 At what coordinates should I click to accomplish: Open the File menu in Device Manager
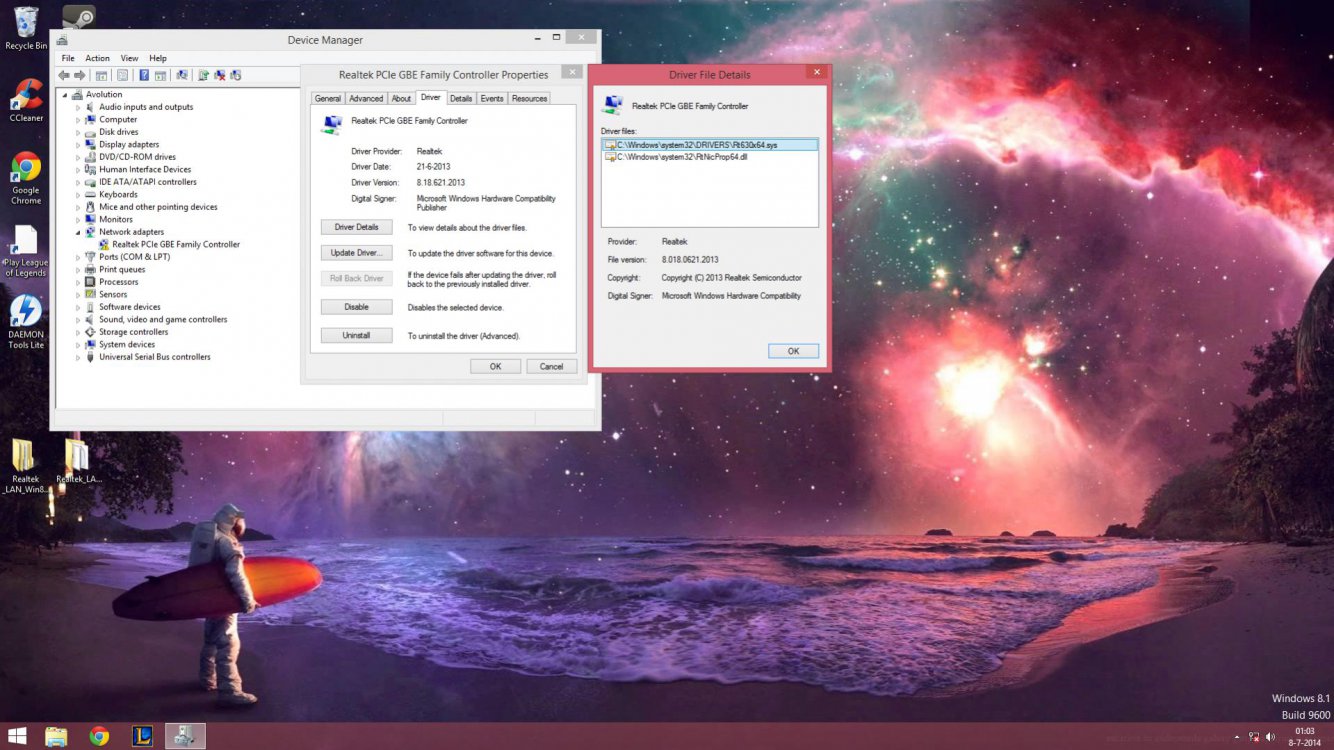(68, 58)
